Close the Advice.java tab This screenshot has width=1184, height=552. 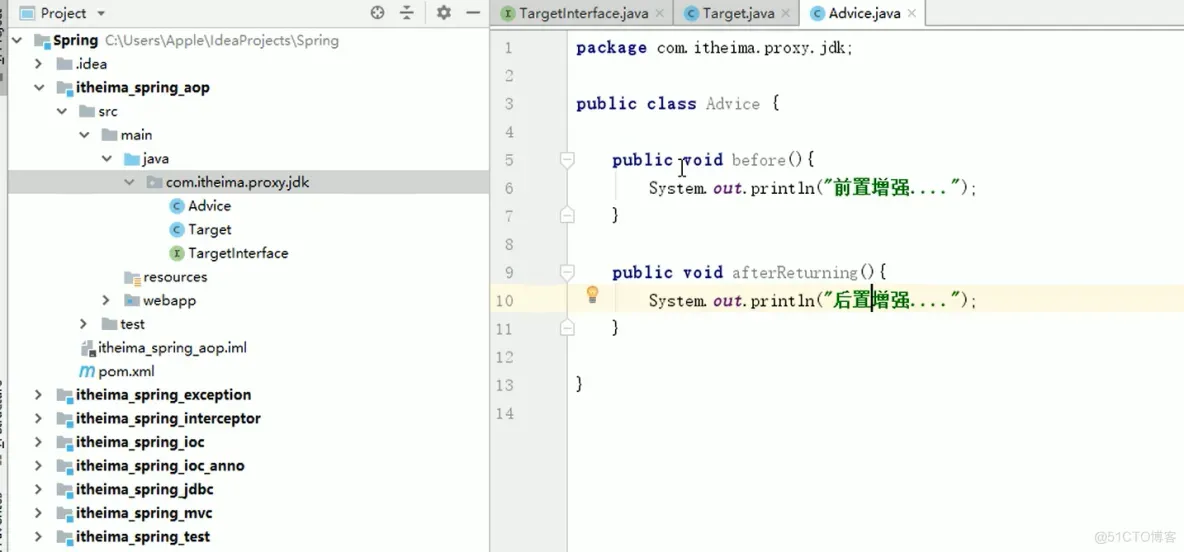coord(911,14)
